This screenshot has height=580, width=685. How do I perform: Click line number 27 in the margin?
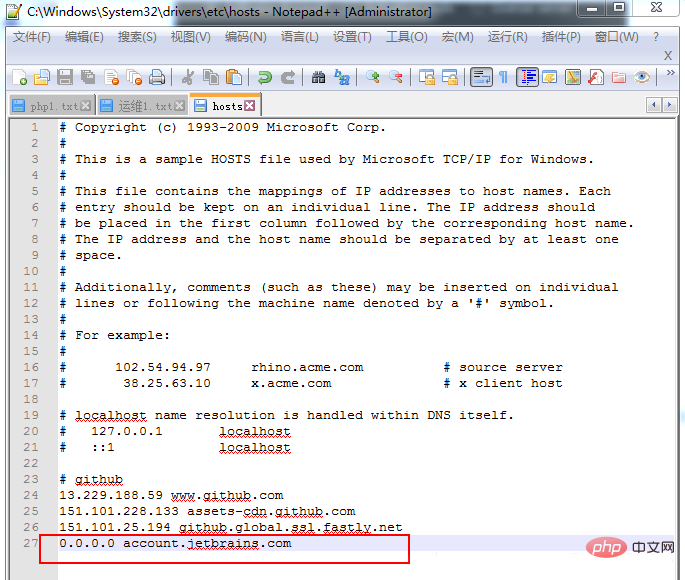(x=31, y=543)
